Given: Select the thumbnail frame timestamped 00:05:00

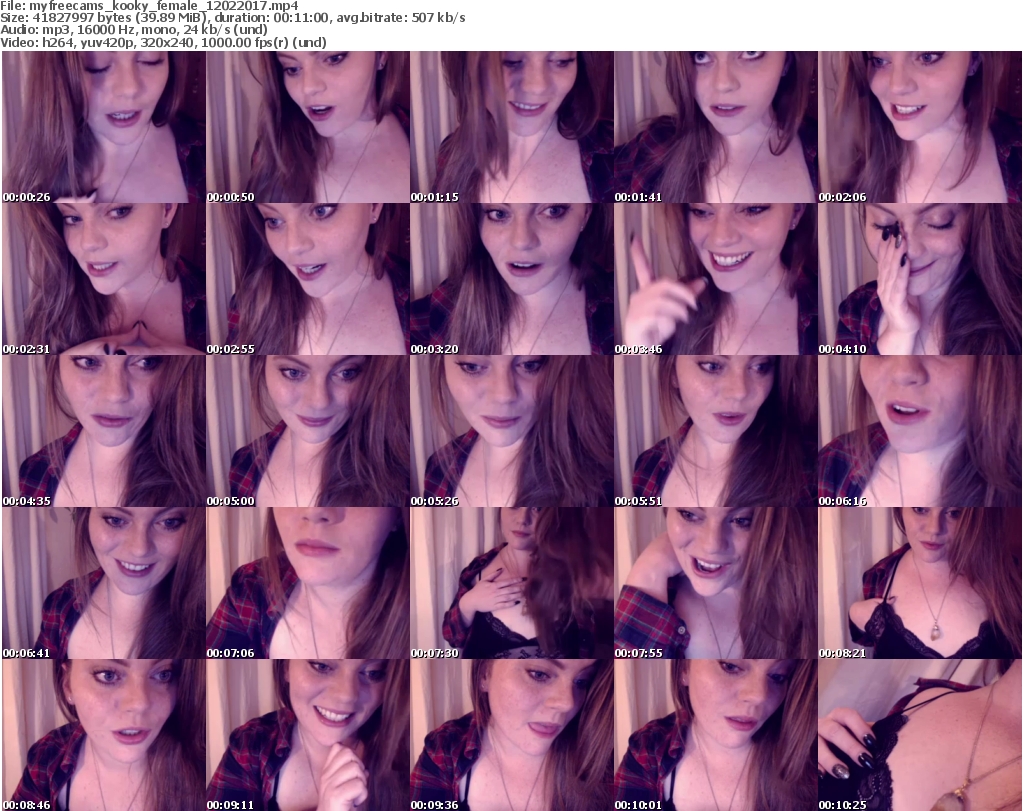Looking at the screenshot, I should point(308,431).
